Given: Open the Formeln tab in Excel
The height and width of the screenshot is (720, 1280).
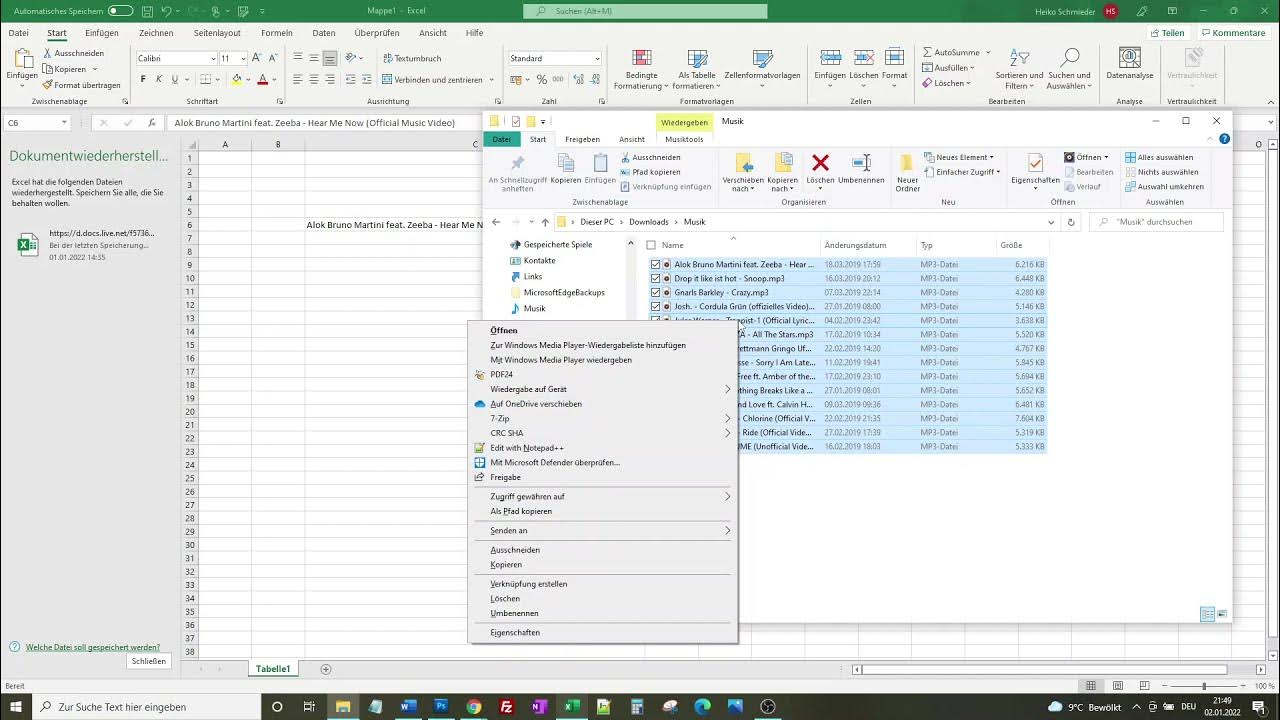Looking at the screenshot, I should (277, 33).
